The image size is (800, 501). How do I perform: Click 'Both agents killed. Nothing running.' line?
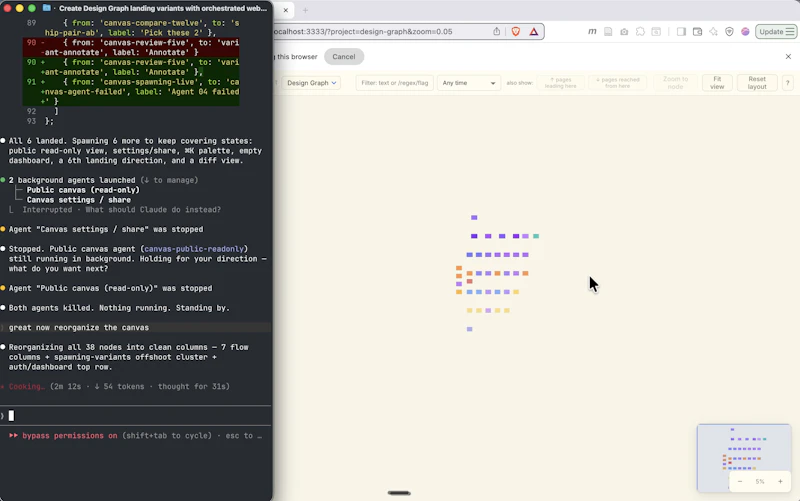pyautogui.click(x=119, y=308)
